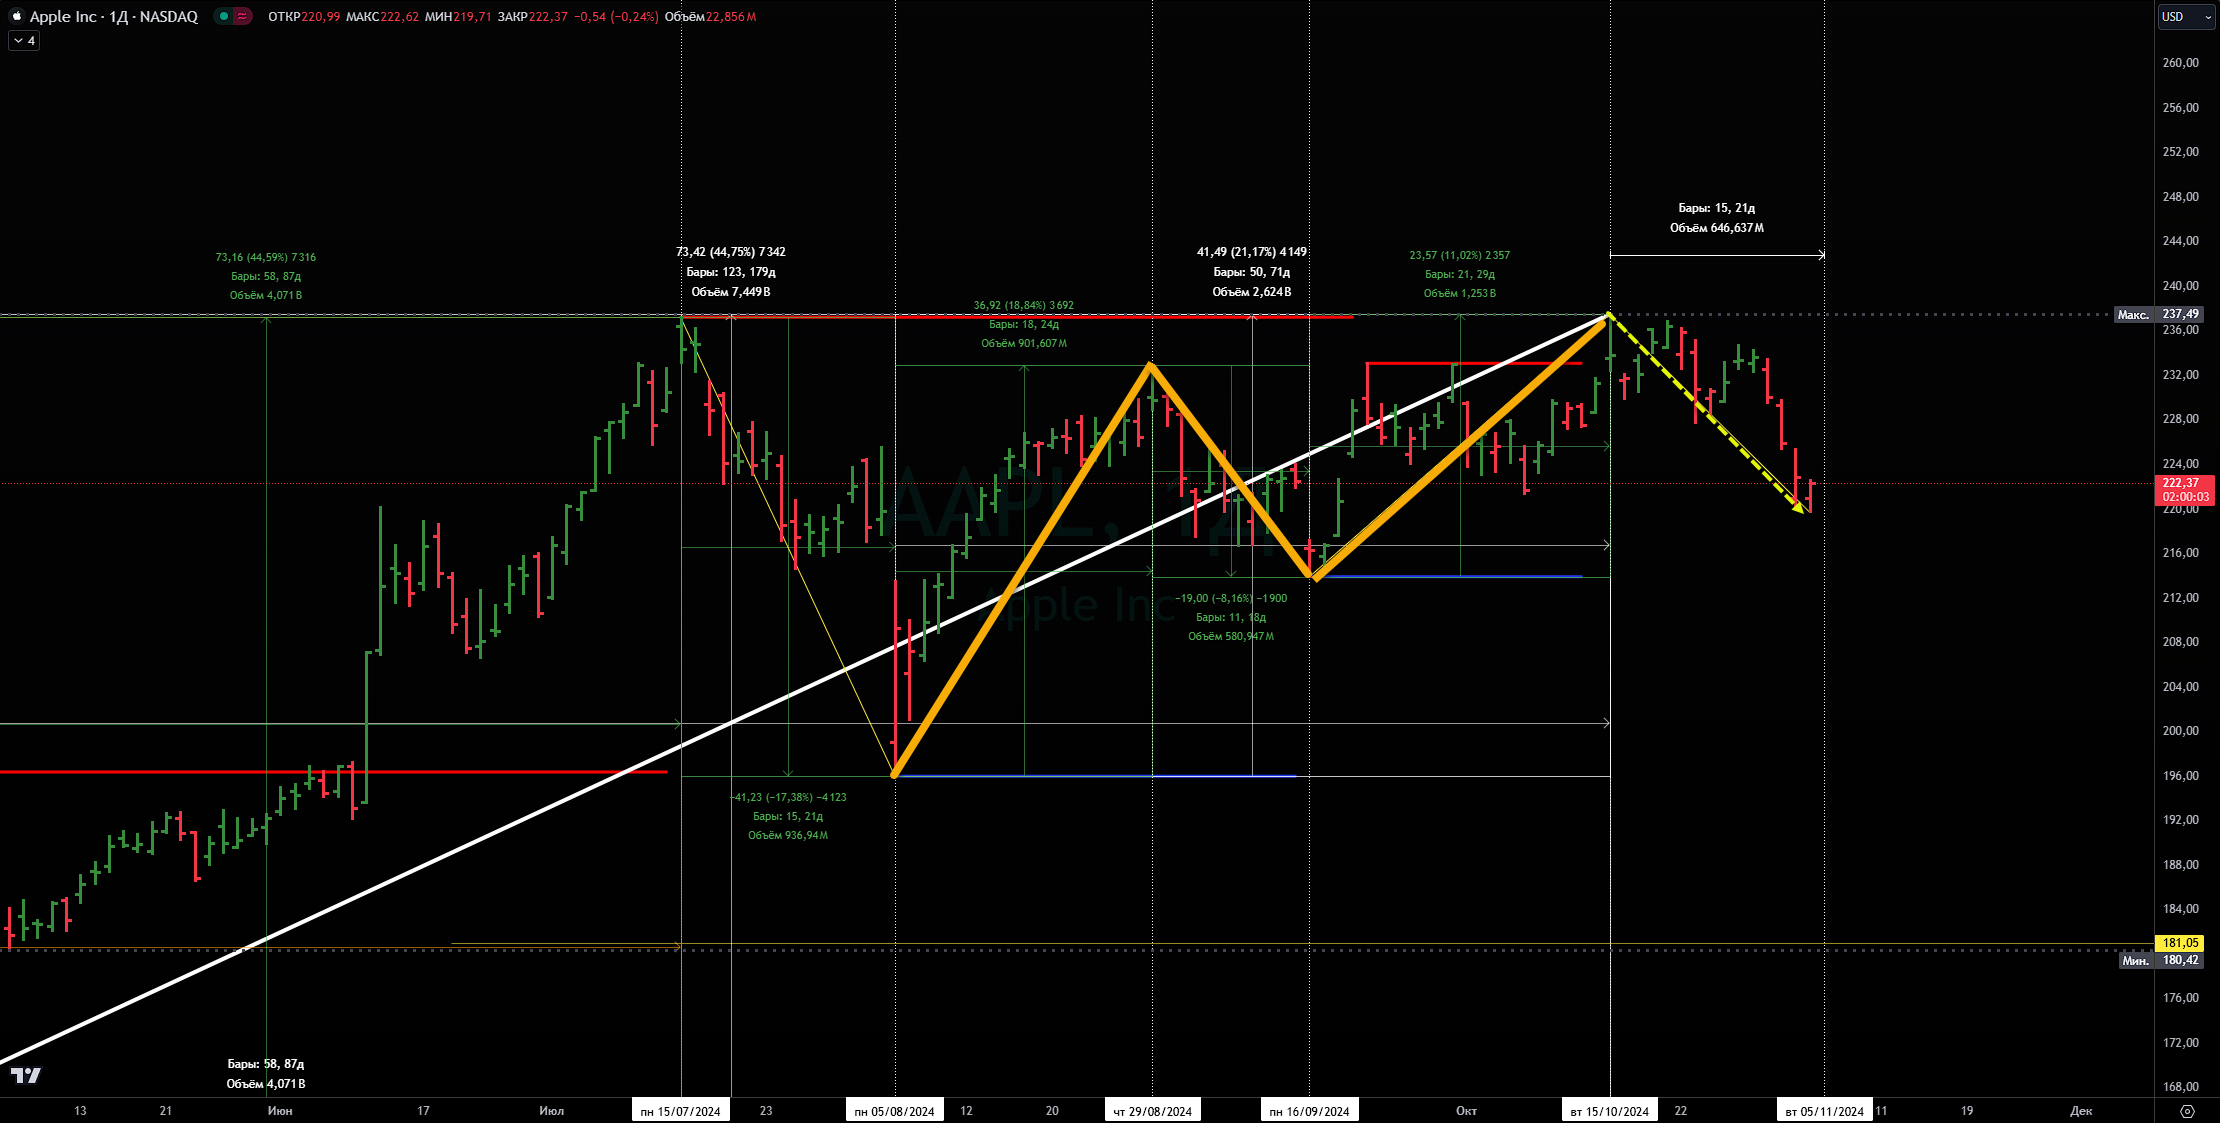Select the long red line at 237 level
The image size is (2220, 1123).
pos(1017,317)
